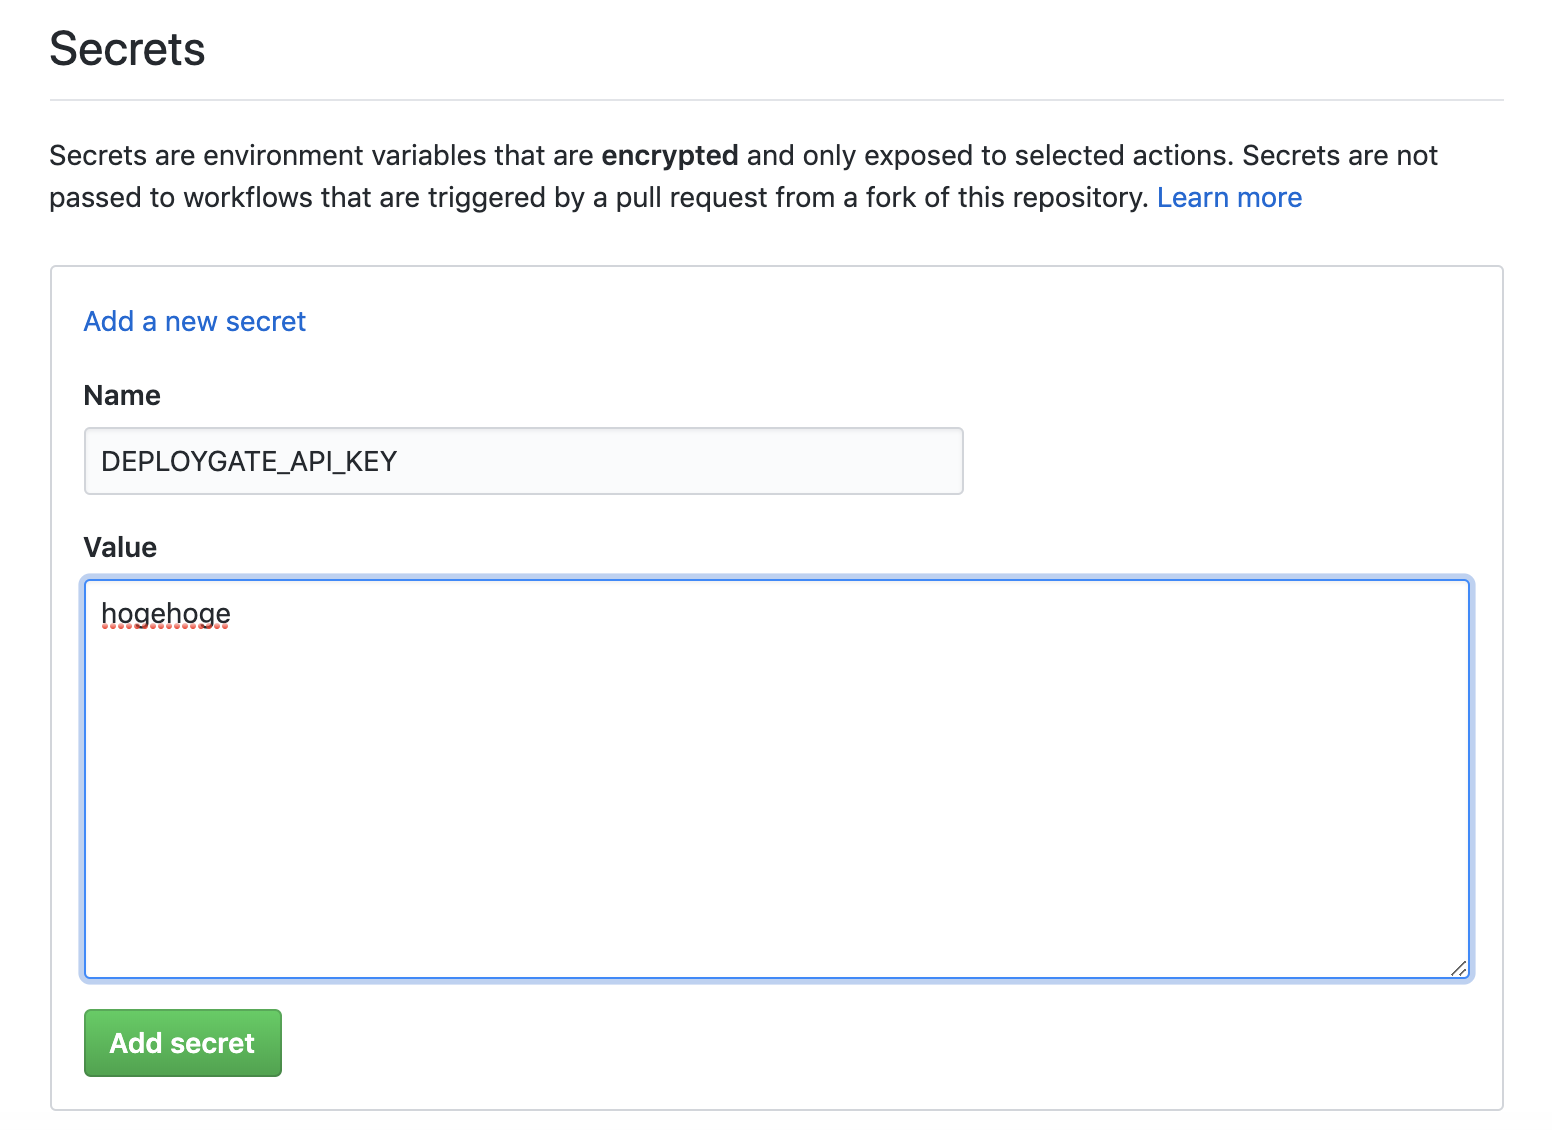
Task: Click the Add a new secret link
Action: (194, 321)
